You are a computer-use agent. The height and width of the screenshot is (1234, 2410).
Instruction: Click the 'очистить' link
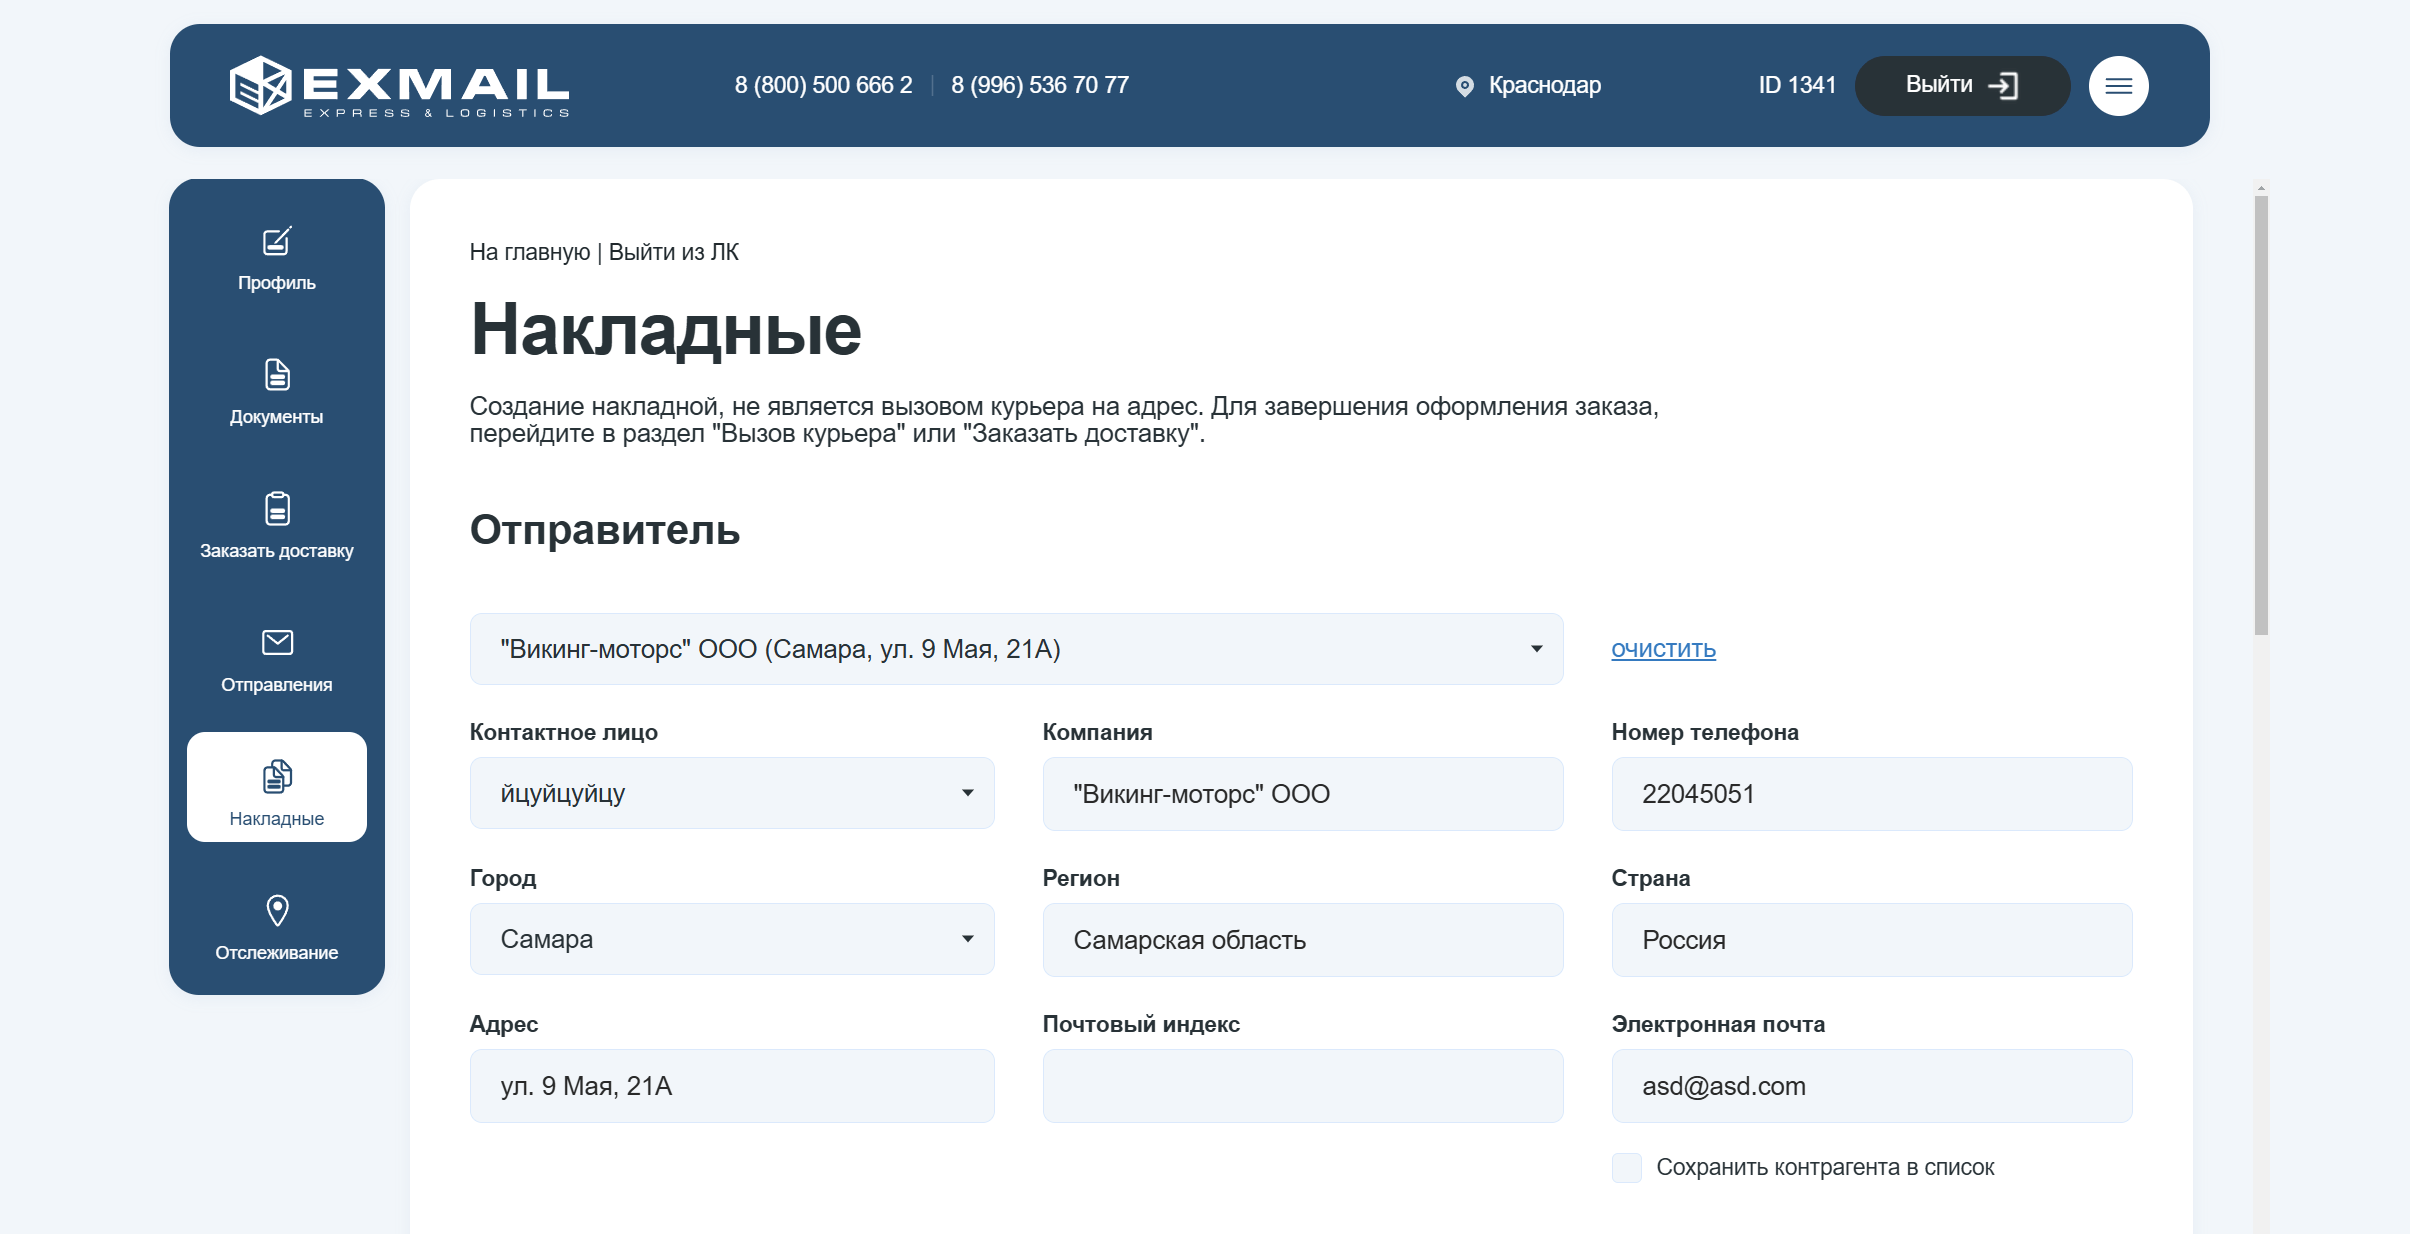click(x=1663, y=649)
